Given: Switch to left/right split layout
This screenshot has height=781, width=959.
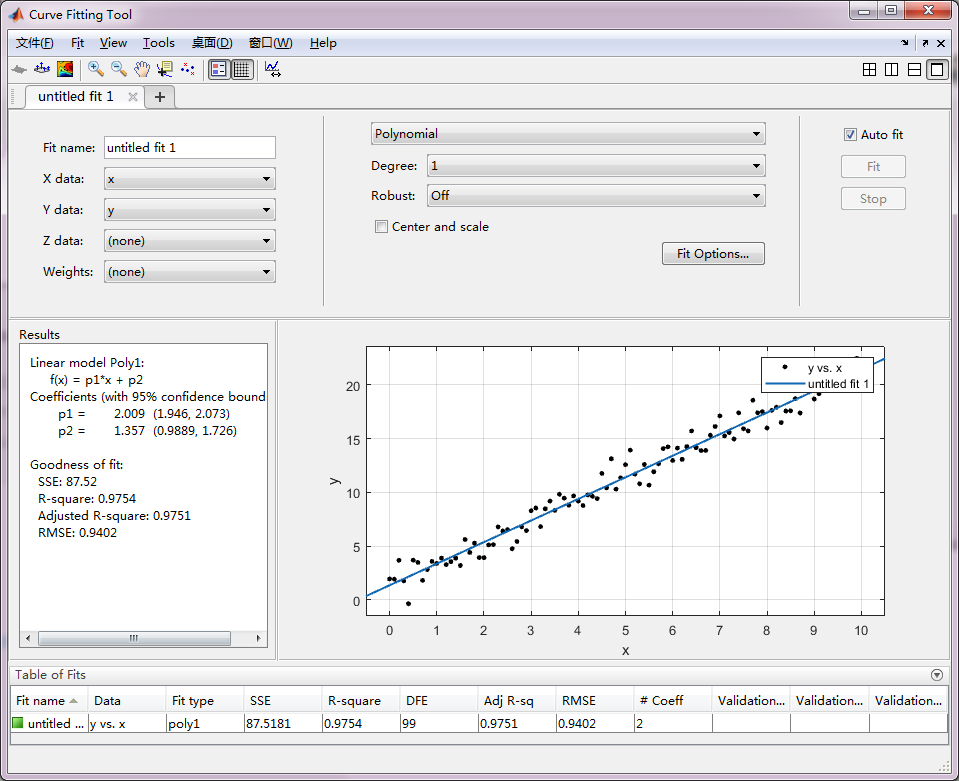Looking at the screenshot, I should (892, 70).
